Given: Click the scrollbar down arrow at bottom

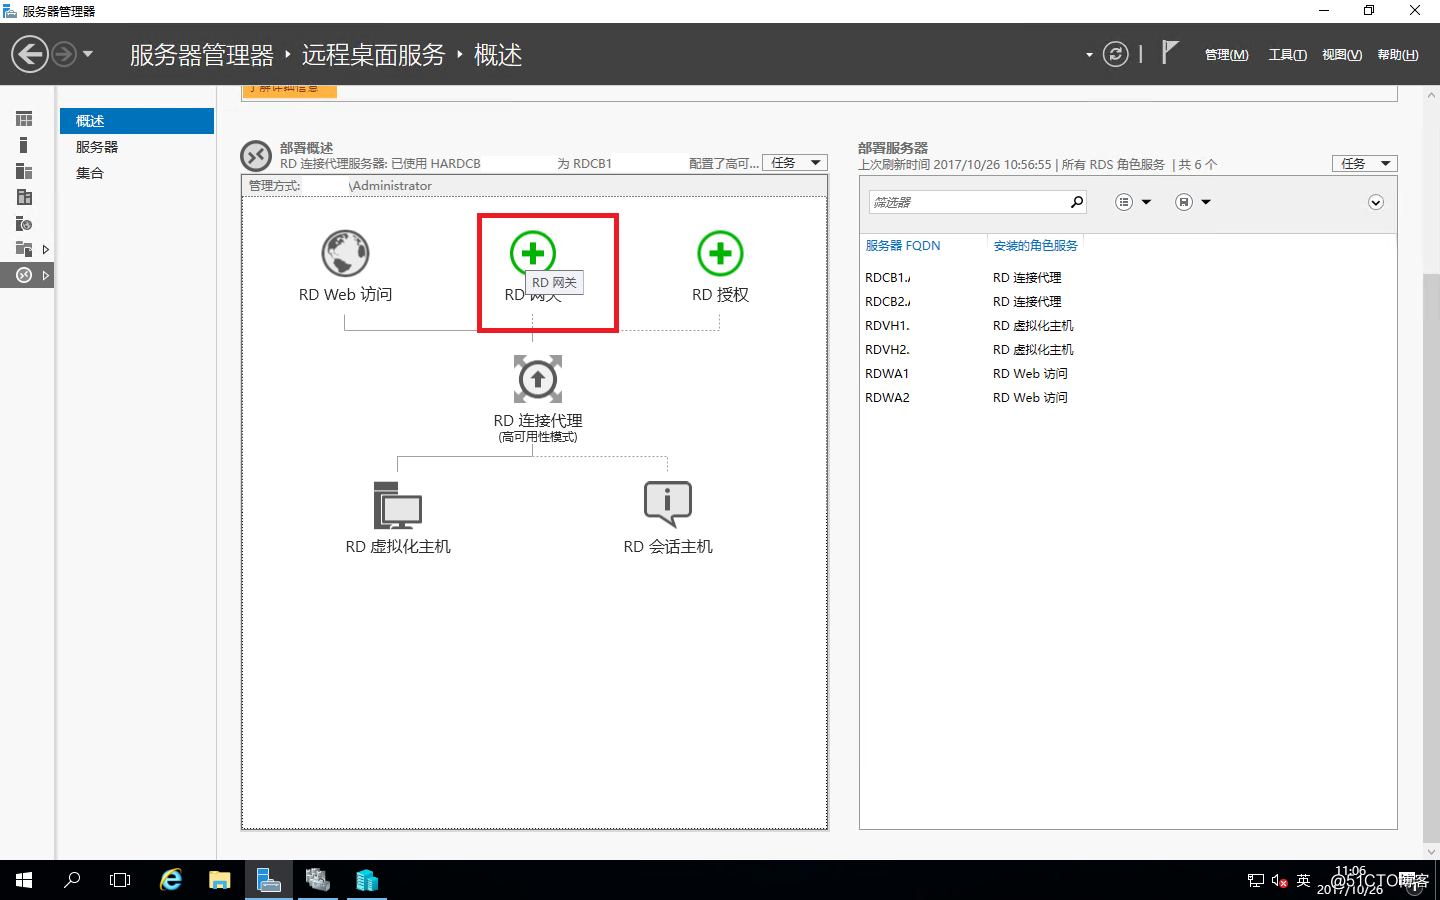Looking at the screenshot, I should (x=1431, y=851).
